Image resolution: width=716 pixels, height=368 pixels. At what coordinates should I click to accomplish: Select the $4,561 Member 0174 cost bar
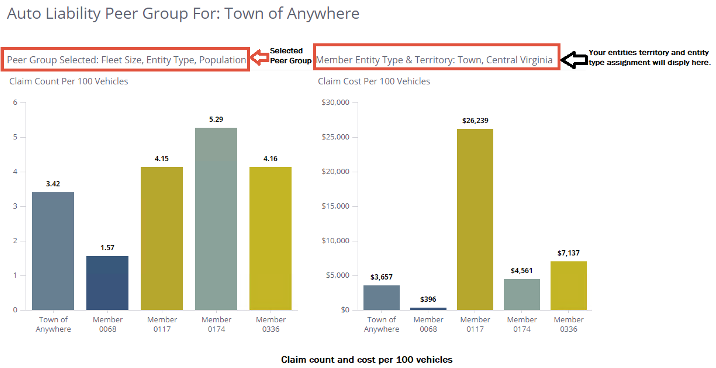[522, 294]
